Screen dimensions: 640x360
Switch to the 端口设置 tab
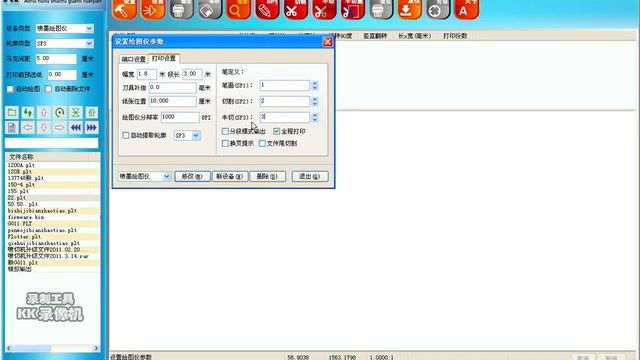coord(133,59)
